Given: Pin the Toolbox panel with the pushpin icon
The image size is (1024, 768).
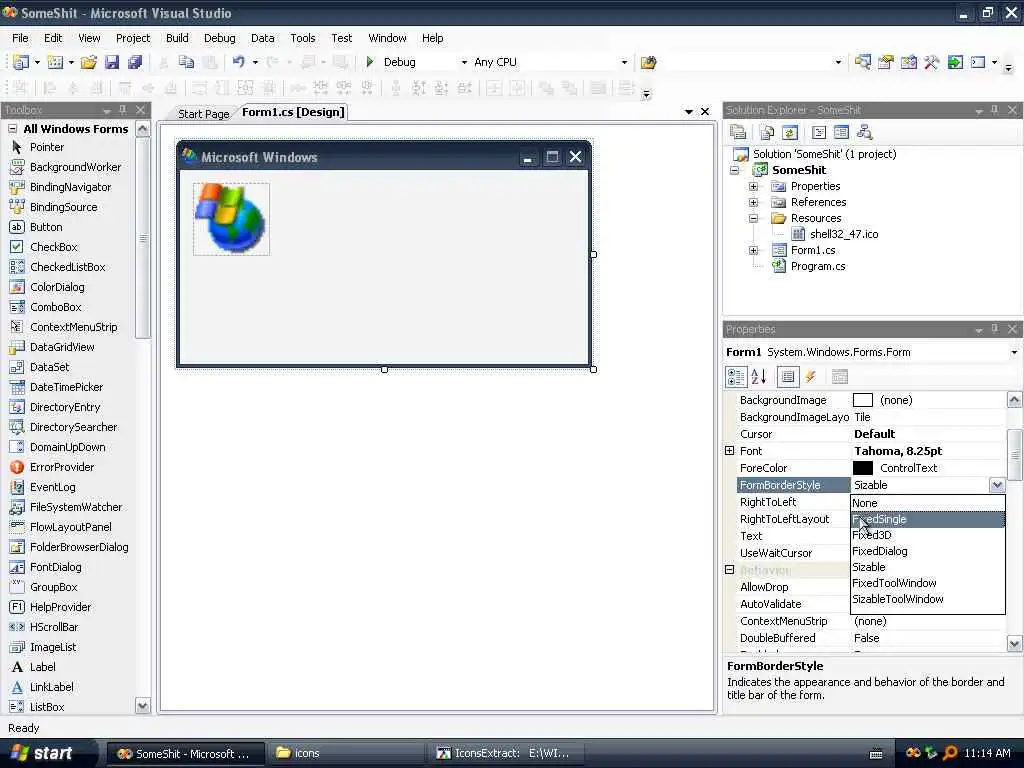Looking at the screenshot, I should [x=123, y=110].
